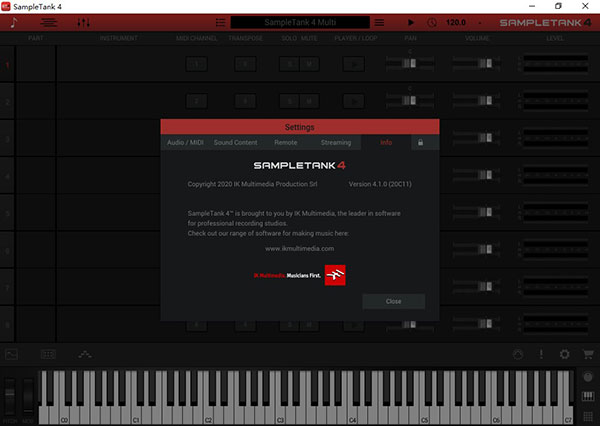Viewport: 600px width, 426px height.
Task: Open the Play view music note icon
Action: pyautogui.click(x=14, y=23)
